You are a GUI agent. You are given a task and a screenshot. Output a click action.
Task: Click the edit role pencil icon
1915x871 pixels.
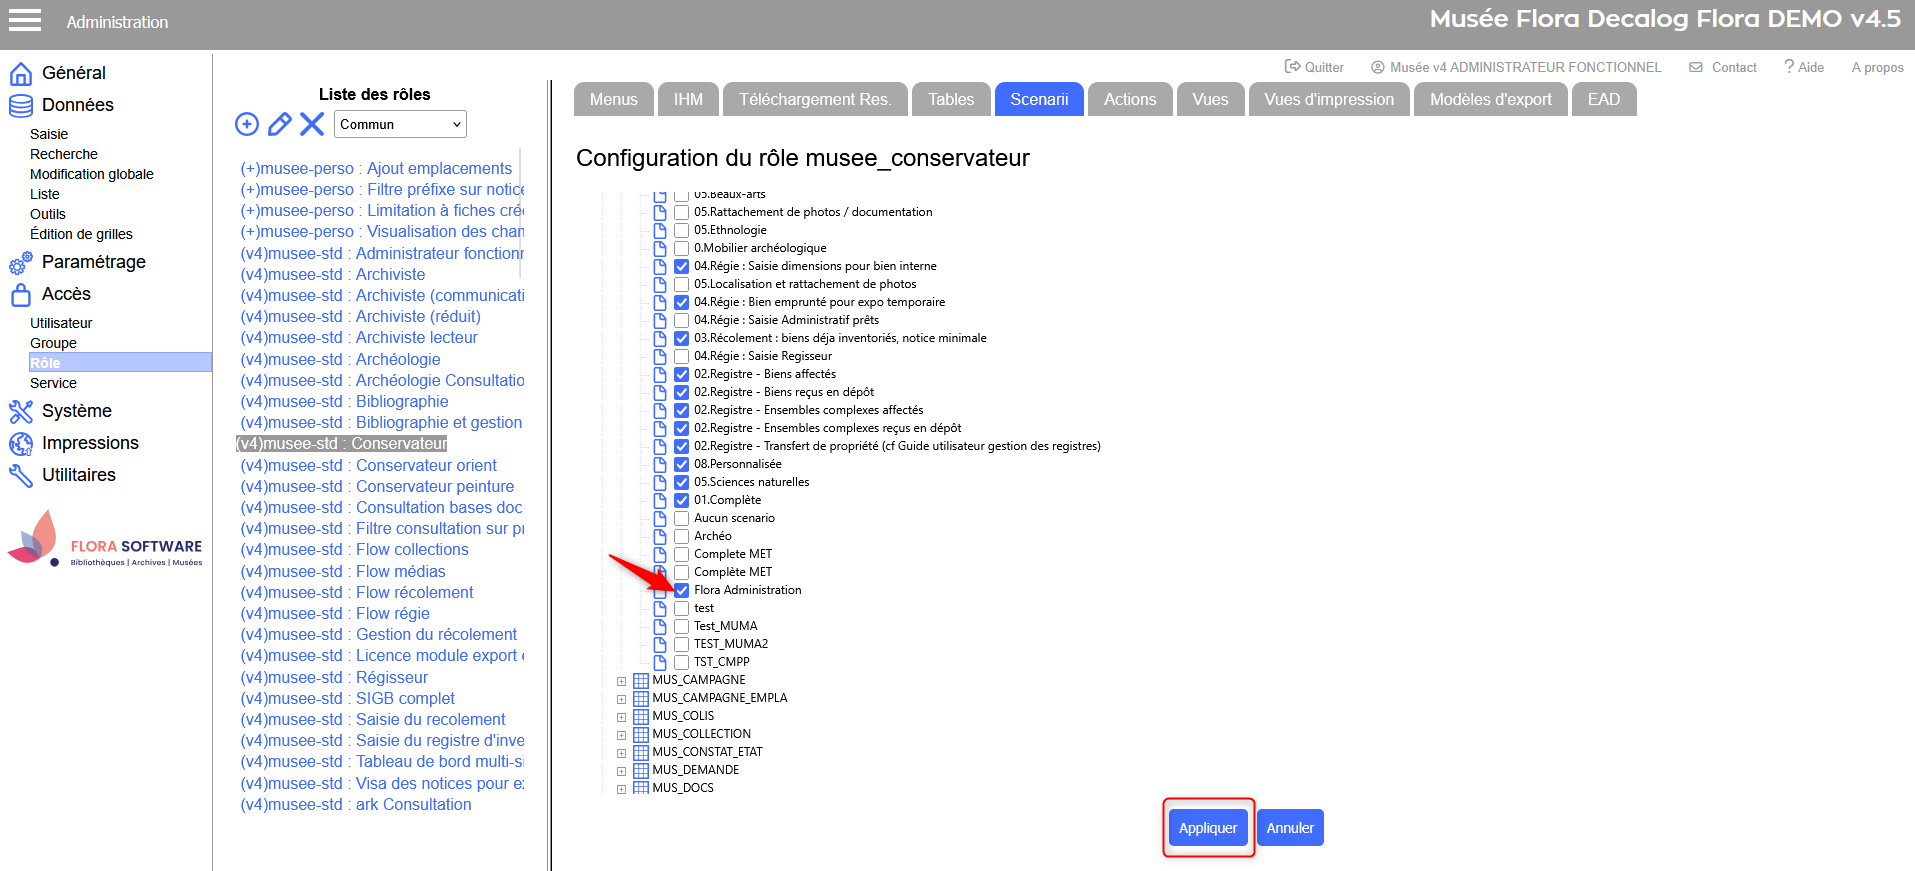(280, 124)
